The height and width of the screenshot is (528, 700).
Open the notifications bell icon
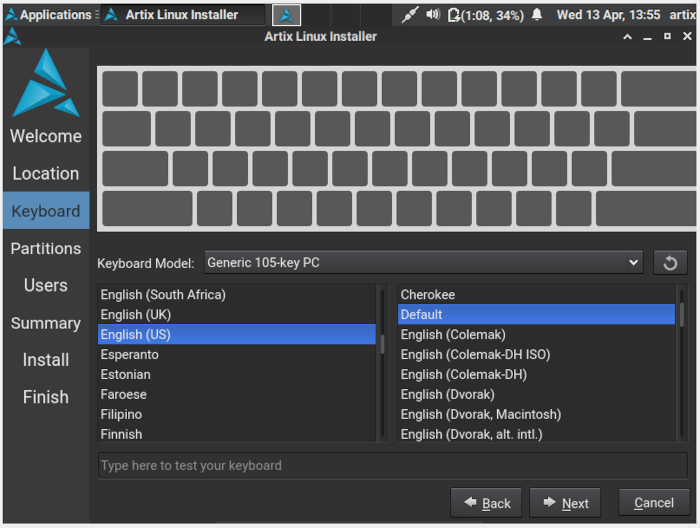[537, 15]
